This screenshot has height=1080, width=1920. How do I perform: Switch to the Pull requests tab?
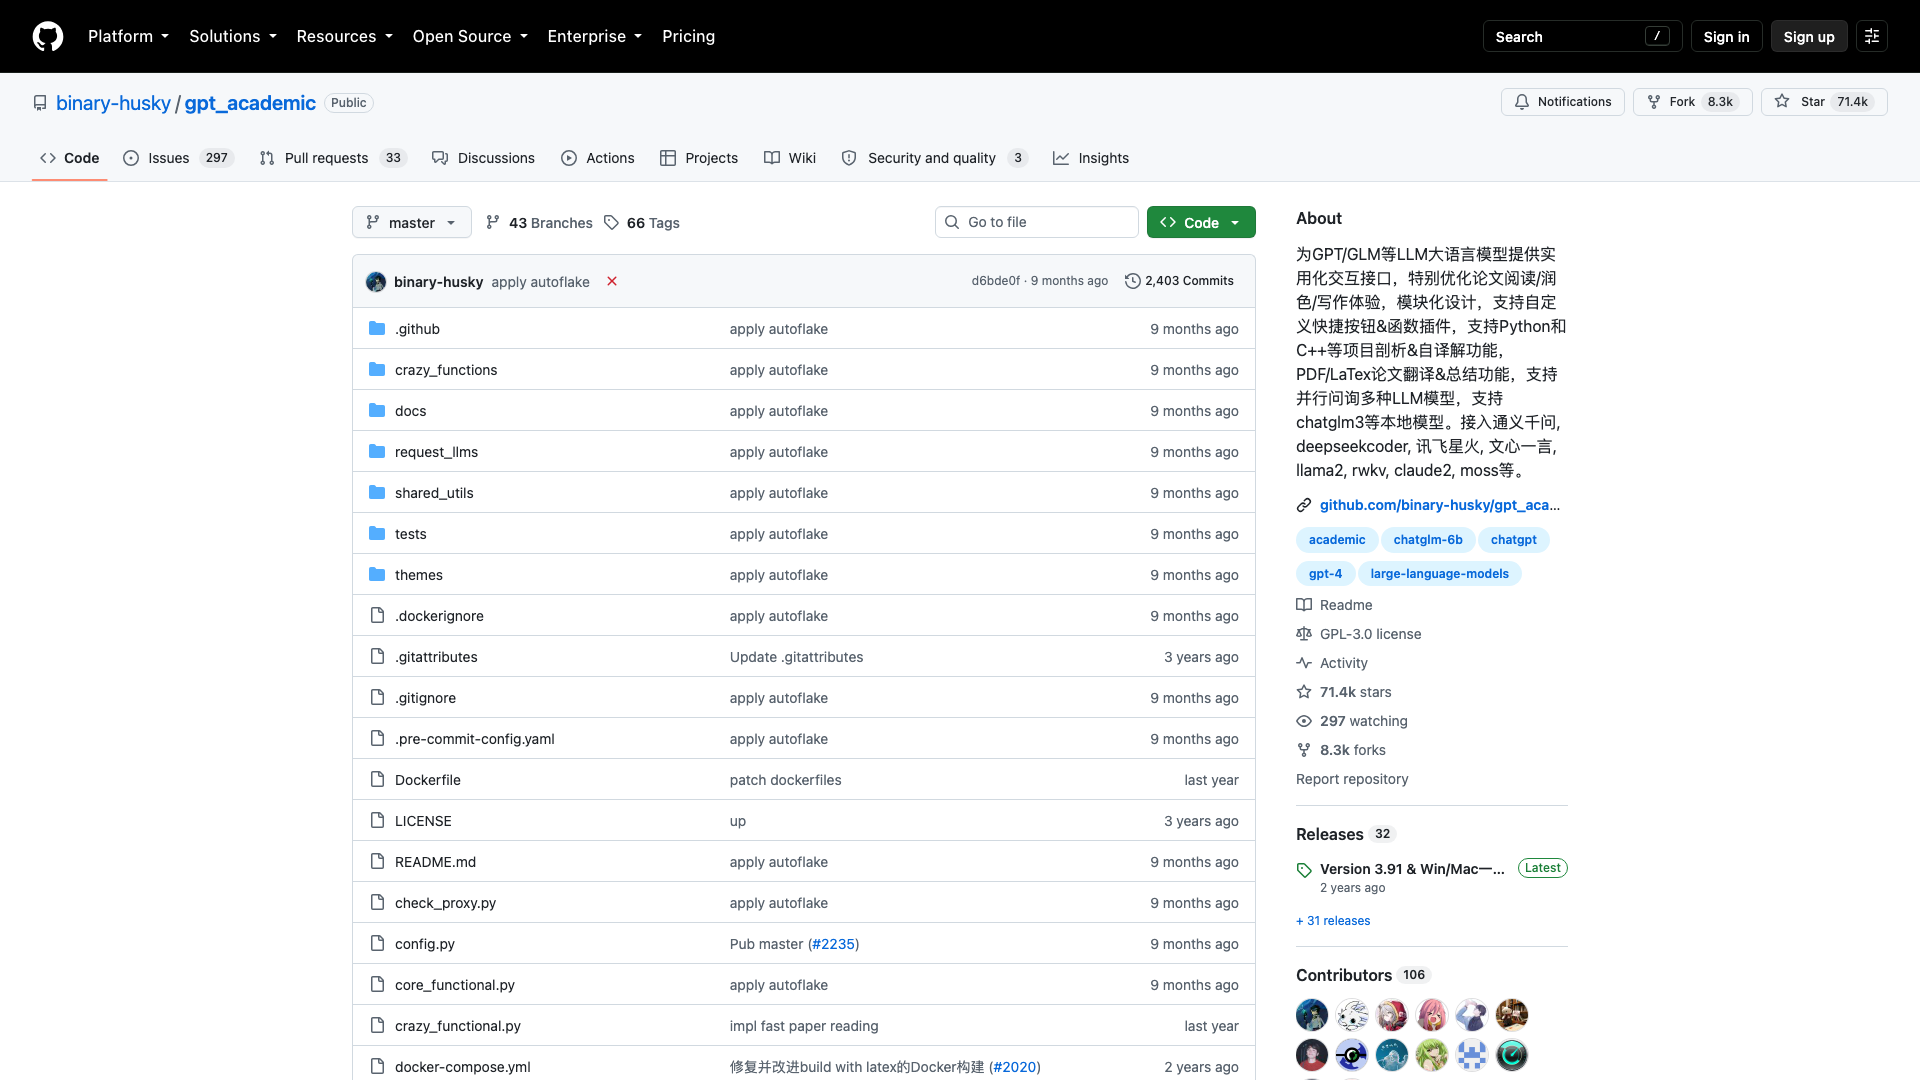point(332,158)
